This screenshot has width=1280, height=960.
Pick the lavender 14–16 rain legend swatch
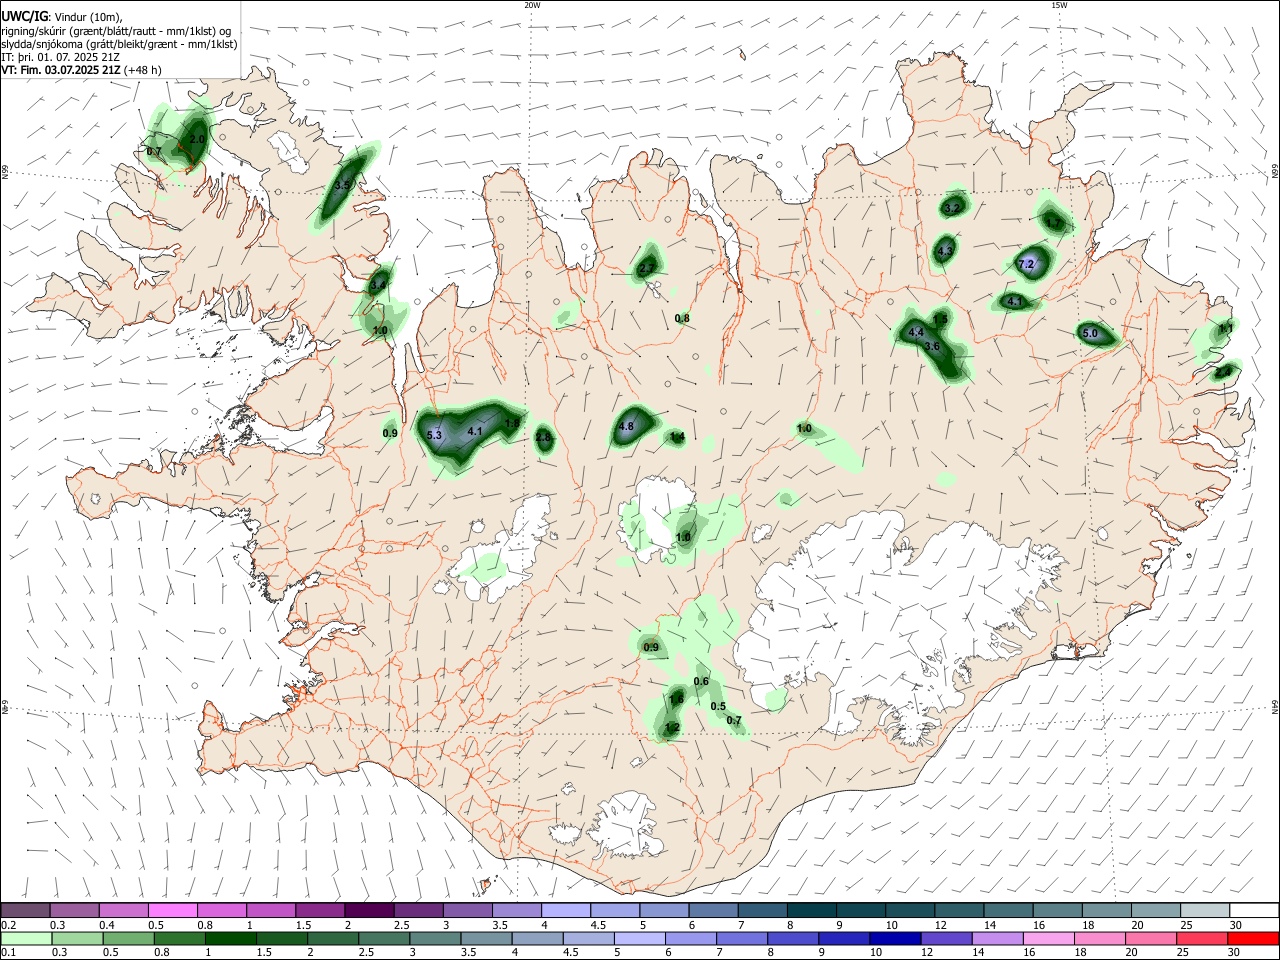tap(1000, 938)
